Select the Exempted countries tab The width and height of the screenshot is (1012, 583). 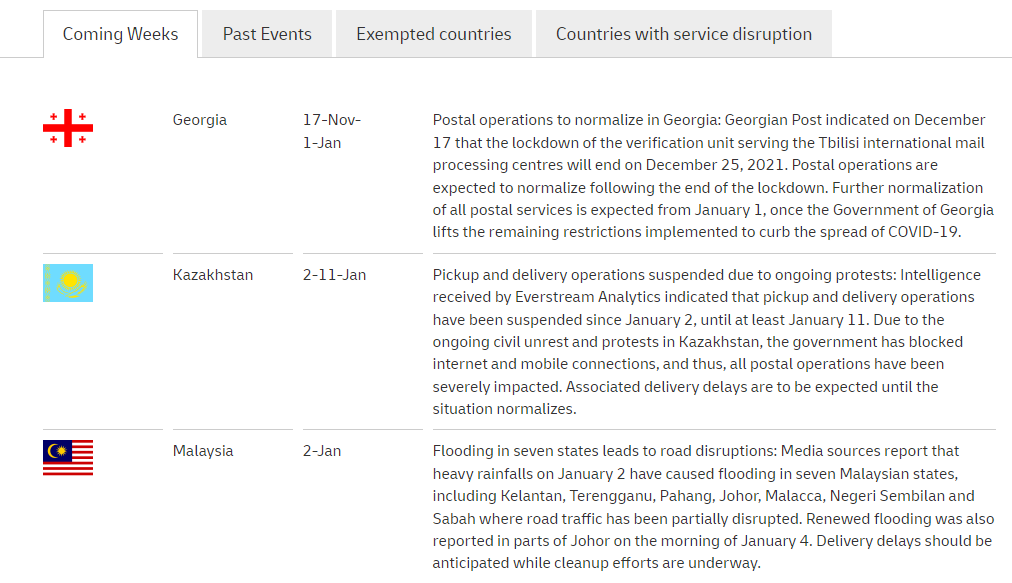(433, 34)
